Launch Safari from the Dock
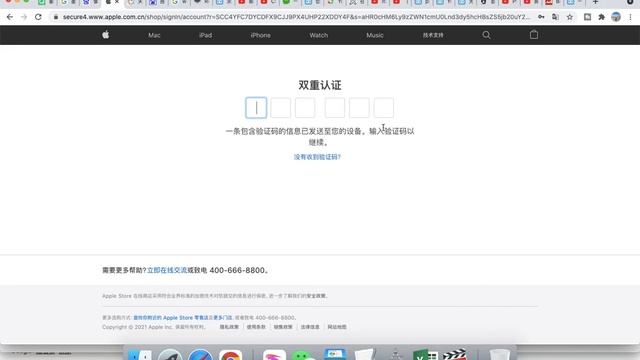 tap(200, 354)
